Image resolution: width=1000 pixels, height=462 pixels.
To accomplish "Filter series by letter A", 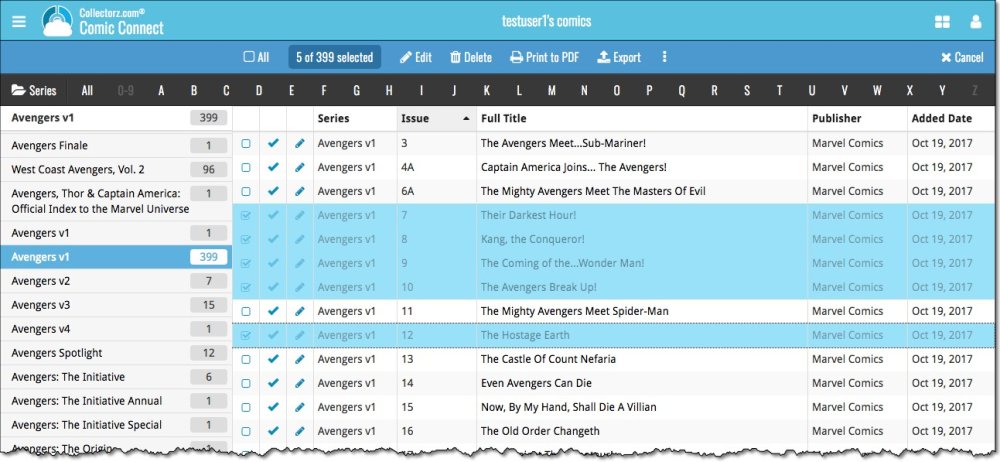I will pyautogui.click(x=161, y=91).
